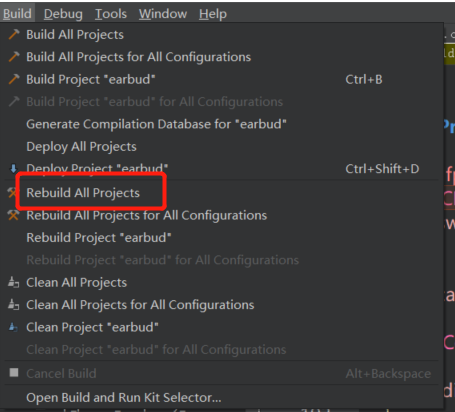The image size is (455, 412).
Task: Click crossed-tools icon for Rebuild All Configurations
Action: coord(13,215)
